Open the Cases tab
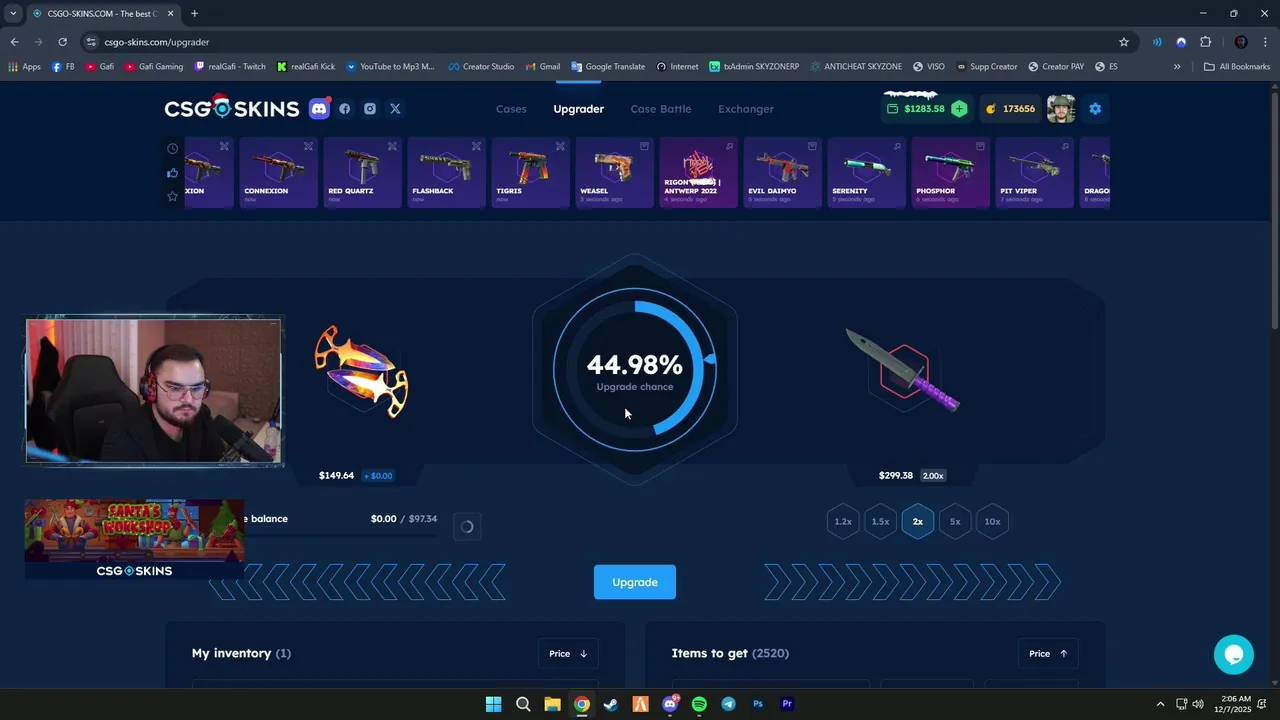 [x=511, y=109]
